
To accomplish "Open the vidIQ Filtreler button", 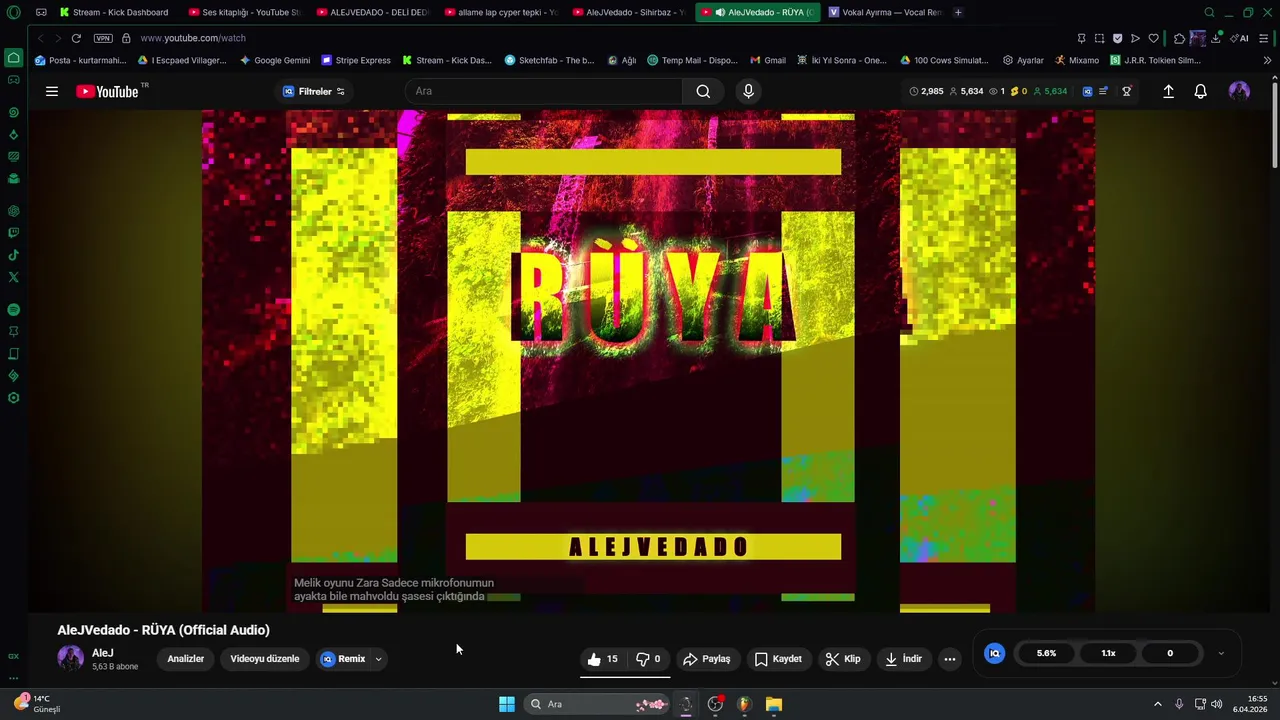I will tap(314, 91).
